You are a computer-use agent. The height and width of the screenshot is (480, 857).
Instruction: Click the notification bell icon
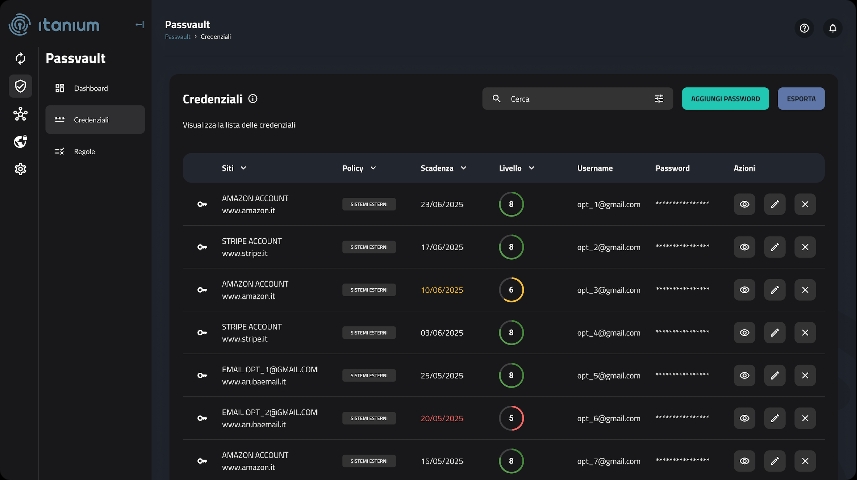(832, 28)
